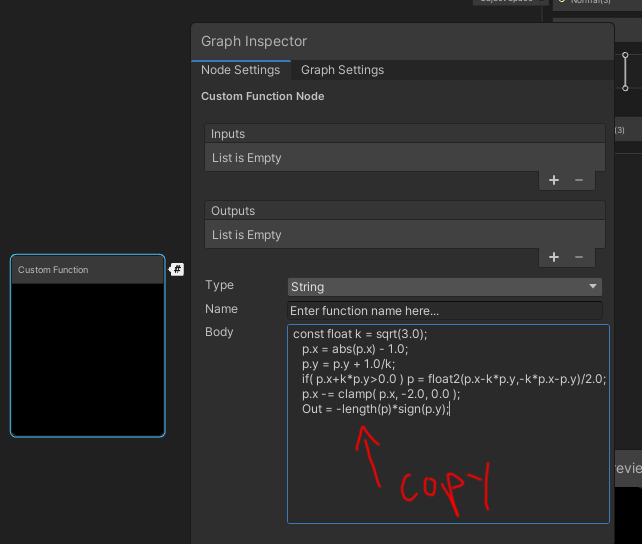
Task: Add a new input with the Inputs plus button
Action: tap(554, 180)
